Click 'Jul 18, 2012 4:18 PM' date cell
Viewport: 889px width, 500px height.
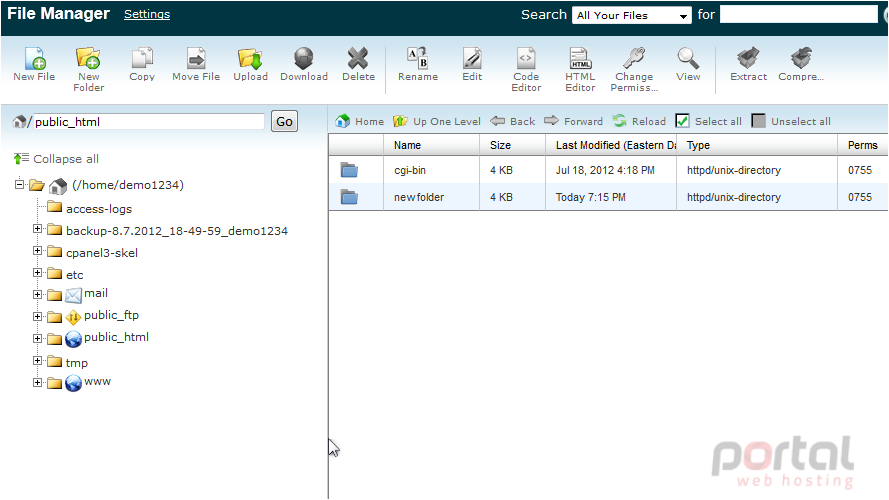[x=605, y=170]
